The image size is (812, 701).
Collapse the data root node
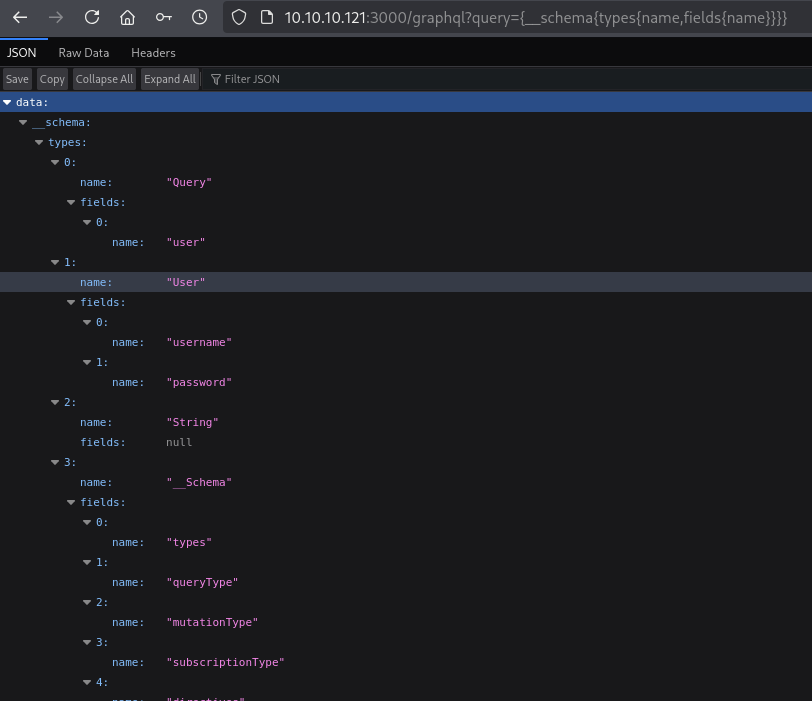click(x=8, y=102)
